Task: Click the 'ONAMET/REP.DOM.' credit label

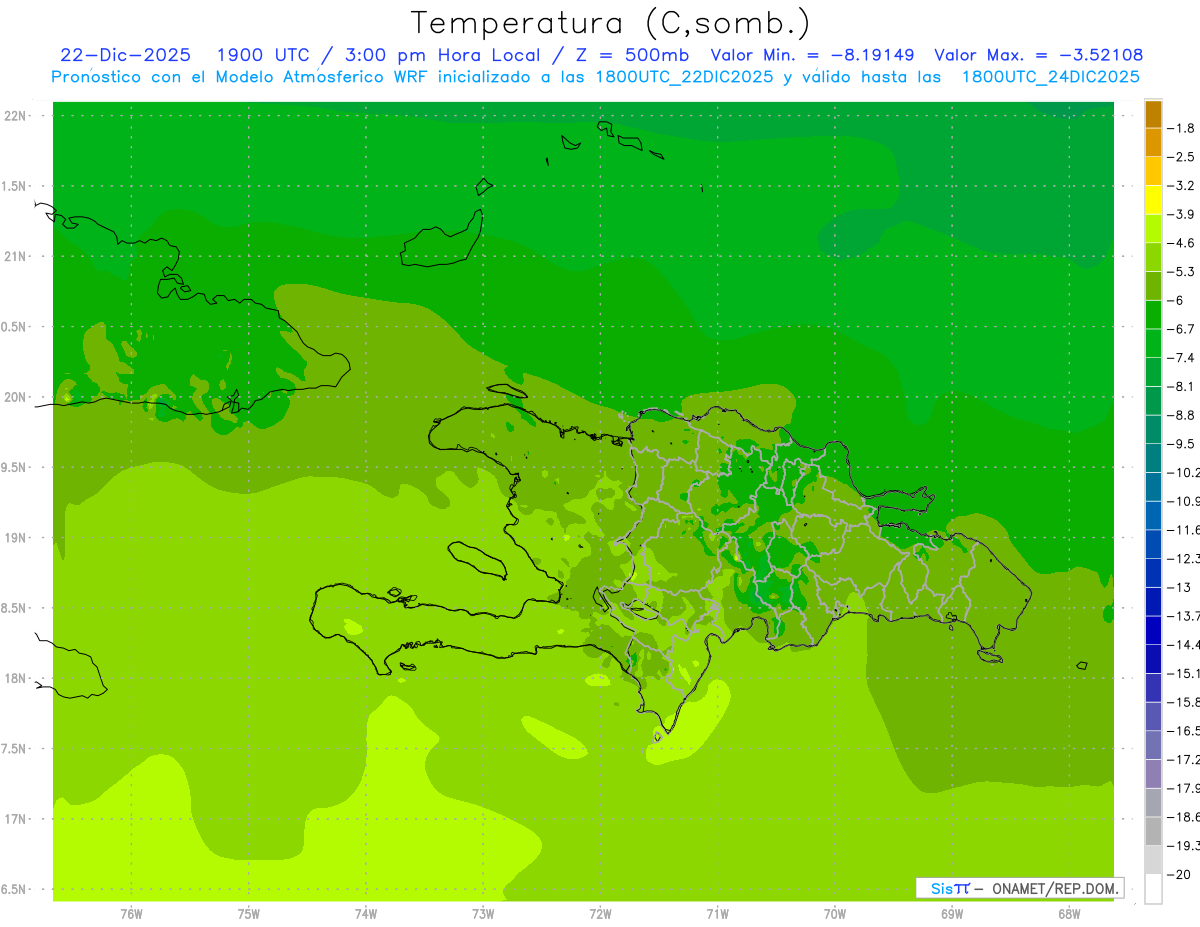Action: tap(1053, 888)
